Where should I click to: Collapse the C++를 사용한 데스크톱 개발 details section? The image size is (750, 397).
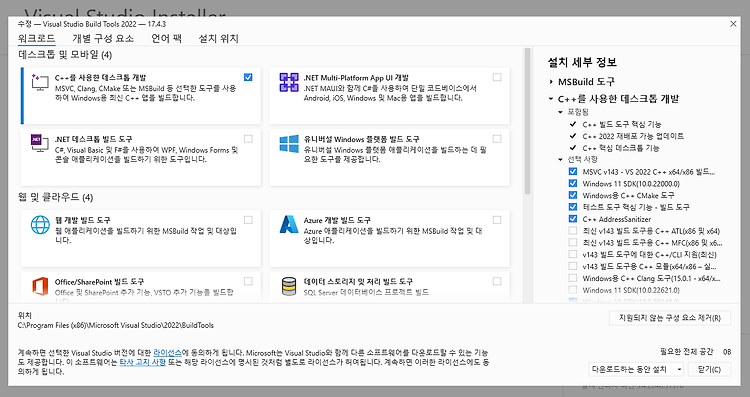click(x=551, y=99)
